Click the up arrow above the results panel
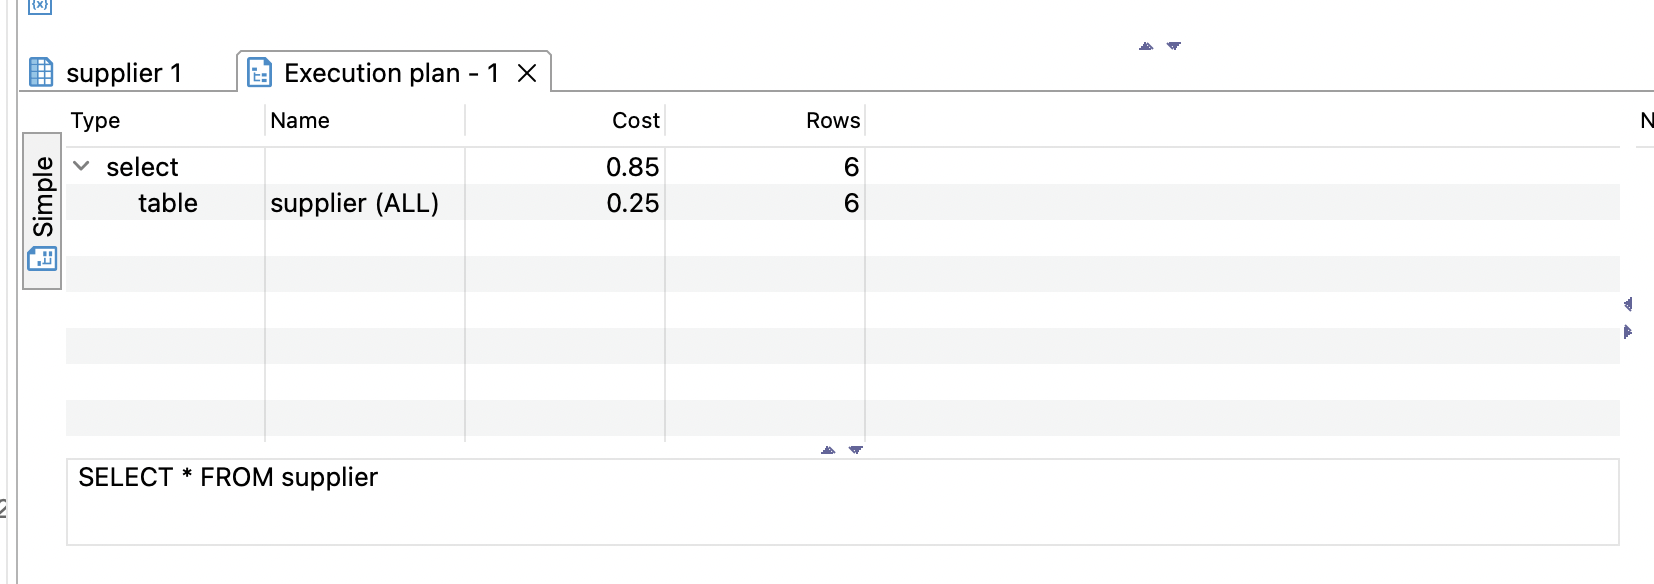Image resolution: width=1654 pixels, height=584 pixels. 1146,46
